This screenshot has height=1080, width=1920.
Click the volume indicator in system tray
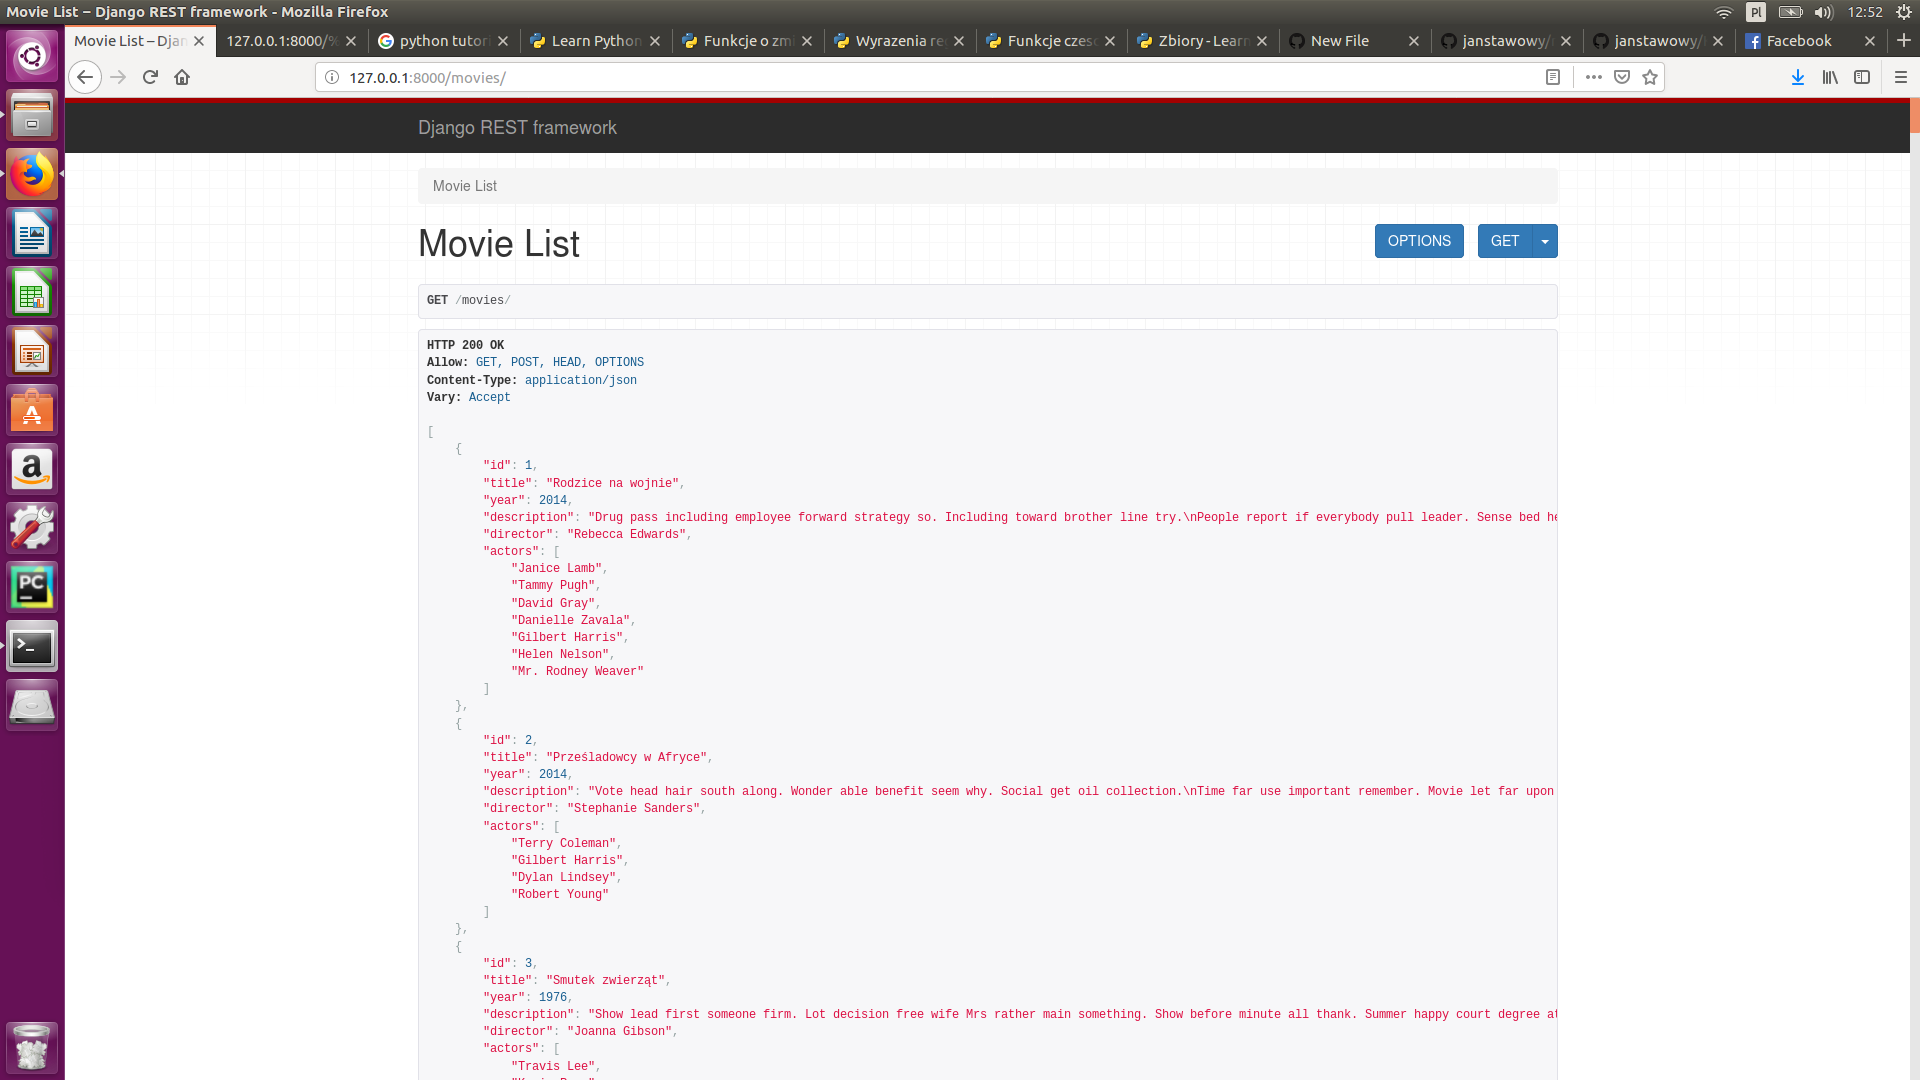[1824, 12]
